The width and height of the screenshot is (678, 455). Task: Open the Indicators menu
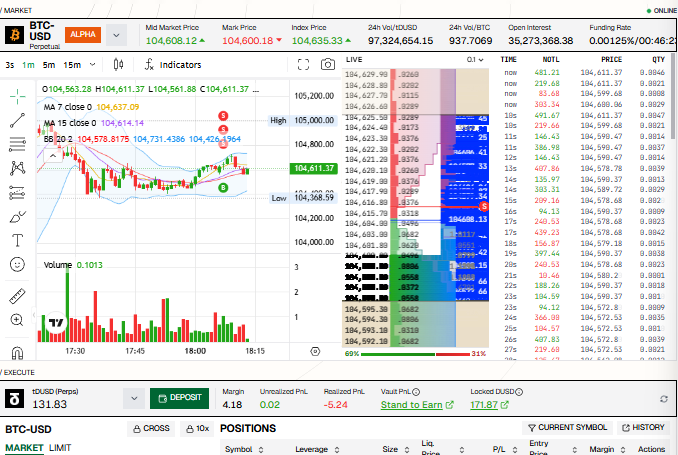[173, 64]
